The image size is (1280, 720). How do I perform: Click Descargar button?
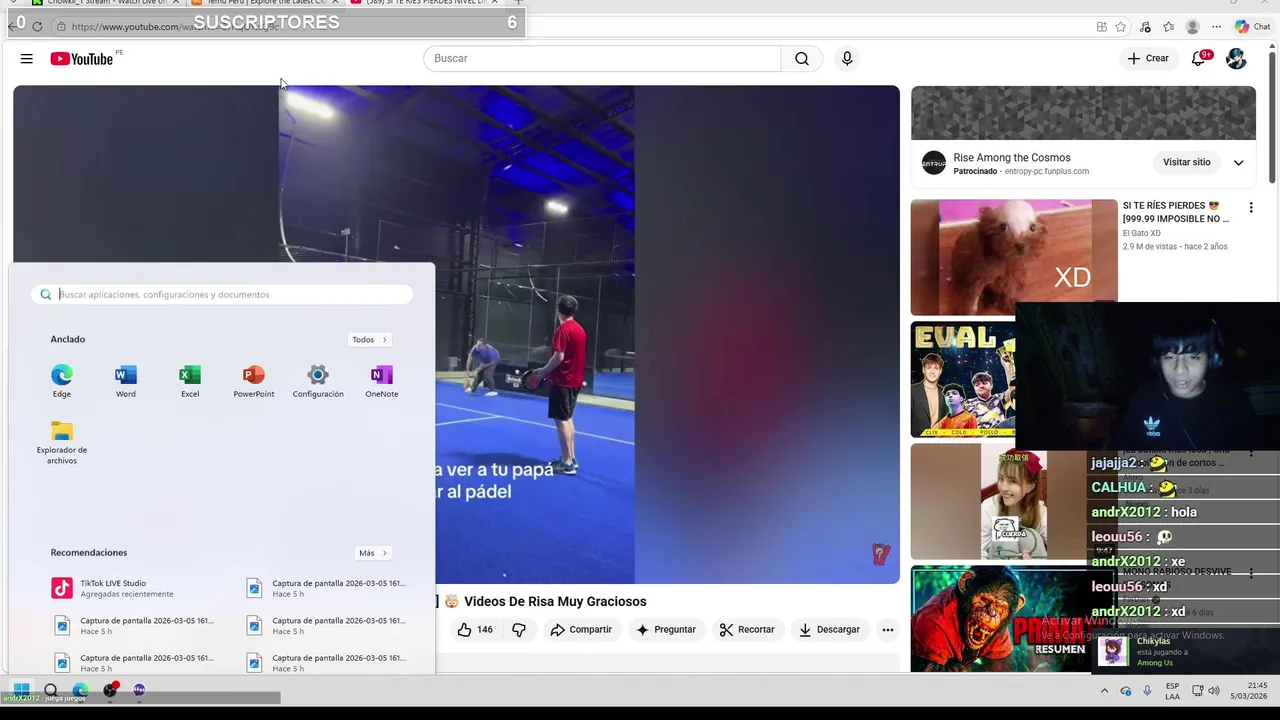[x=829, y=630]
